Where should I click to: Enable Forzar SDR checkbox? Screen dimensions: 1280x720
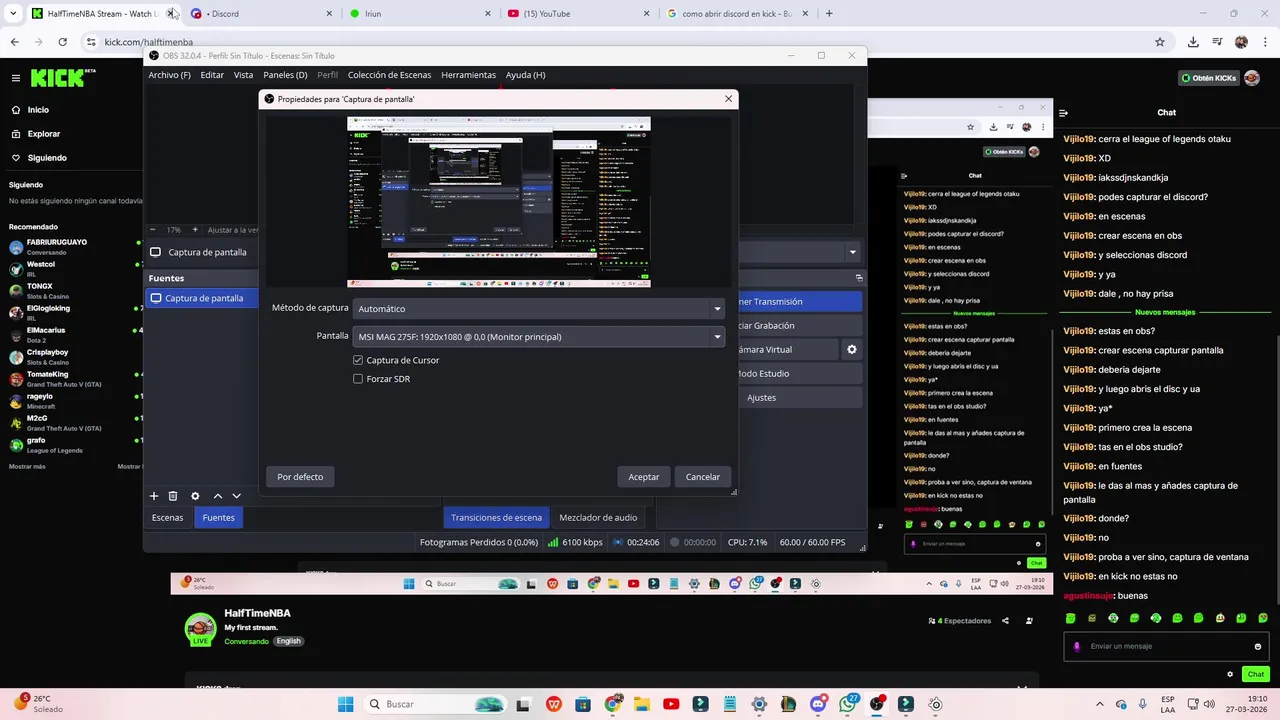[358, 379]
